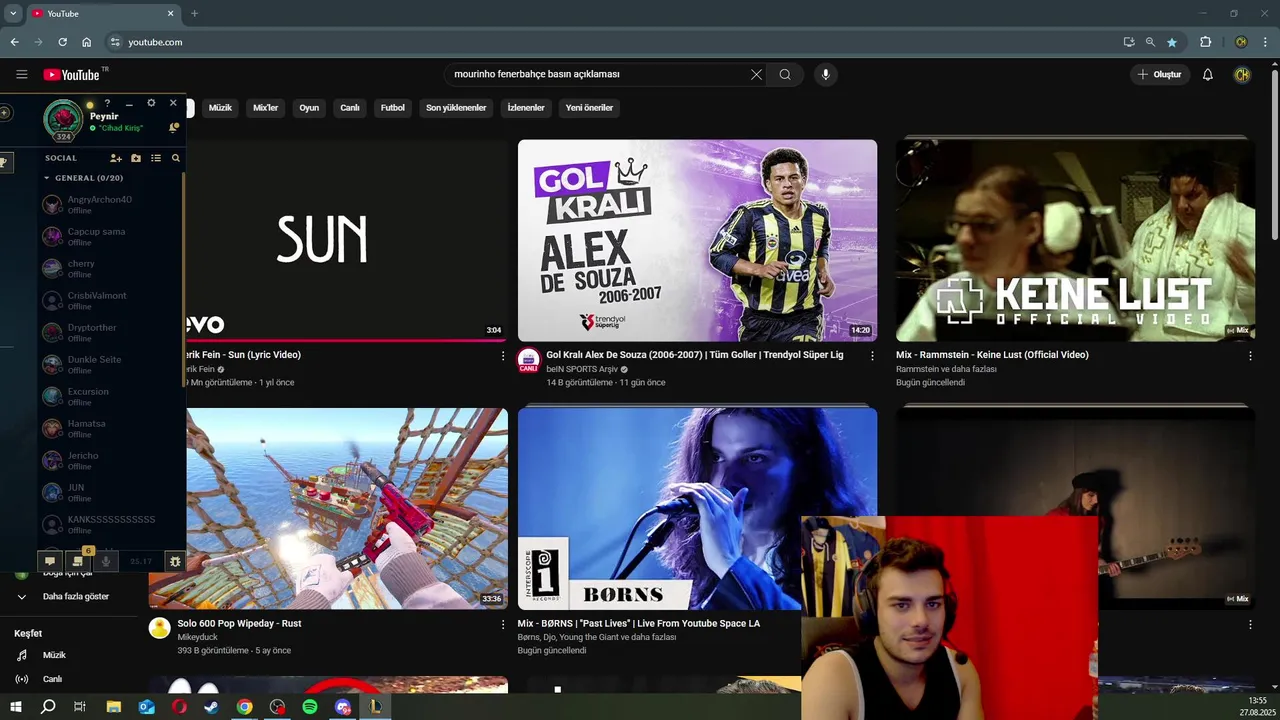Open the friends list view options icon
1280x720 pixels.
156,158
